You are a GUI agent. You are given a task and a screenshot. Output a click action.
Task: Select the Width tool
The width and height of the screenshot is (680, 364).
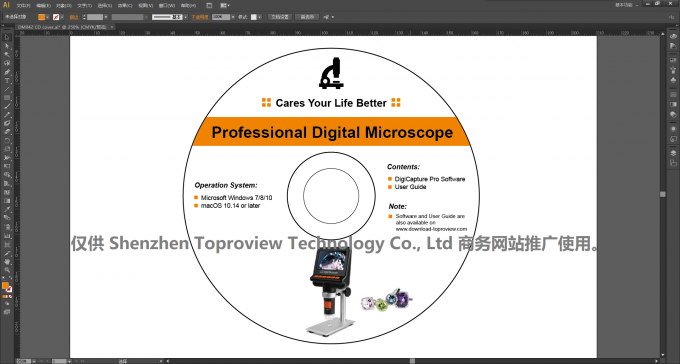tap(7, 157)
